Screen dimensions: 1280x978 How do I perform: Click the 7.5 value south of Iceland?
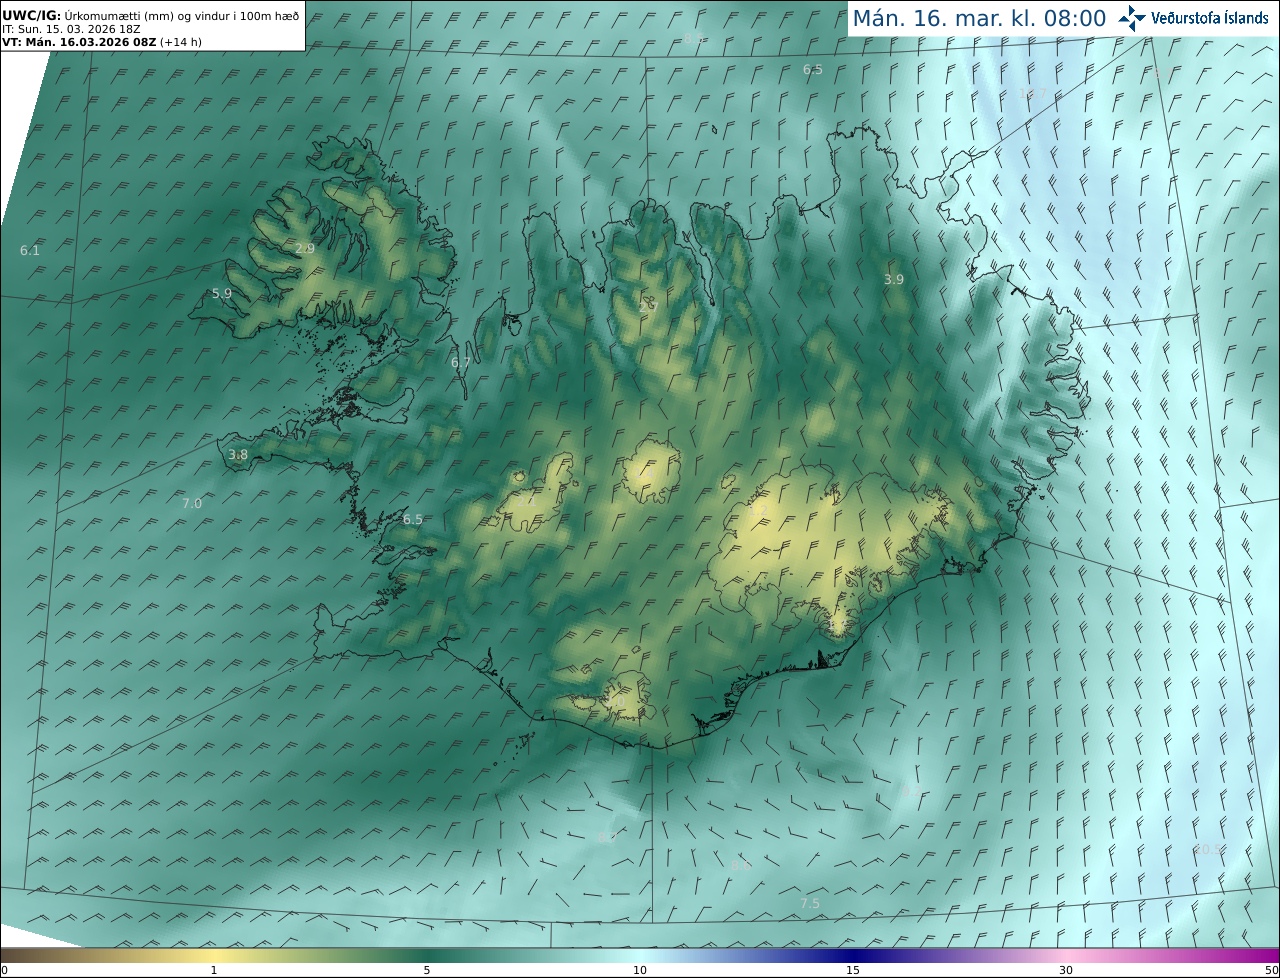[x=810, y=903]
